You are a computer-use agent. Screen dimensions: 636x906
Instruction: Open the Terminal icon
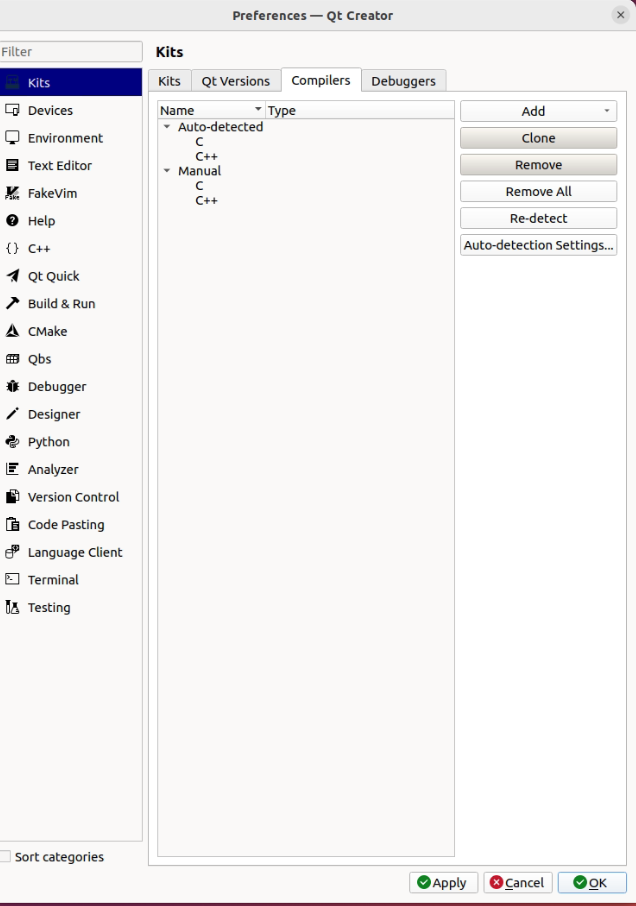pyautogui.click(x=12, y=579)
